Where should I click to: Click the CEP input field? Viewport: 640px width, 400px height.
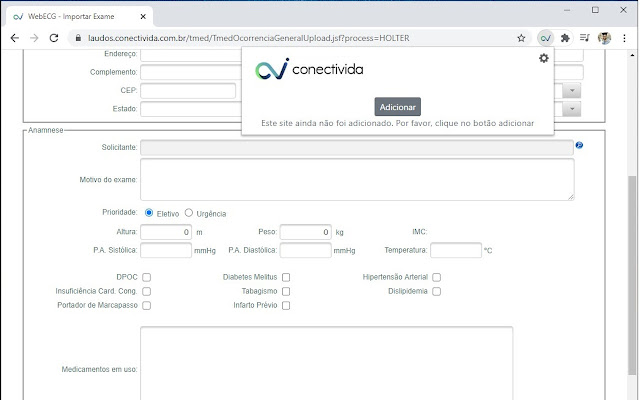[x=188, y=91]
